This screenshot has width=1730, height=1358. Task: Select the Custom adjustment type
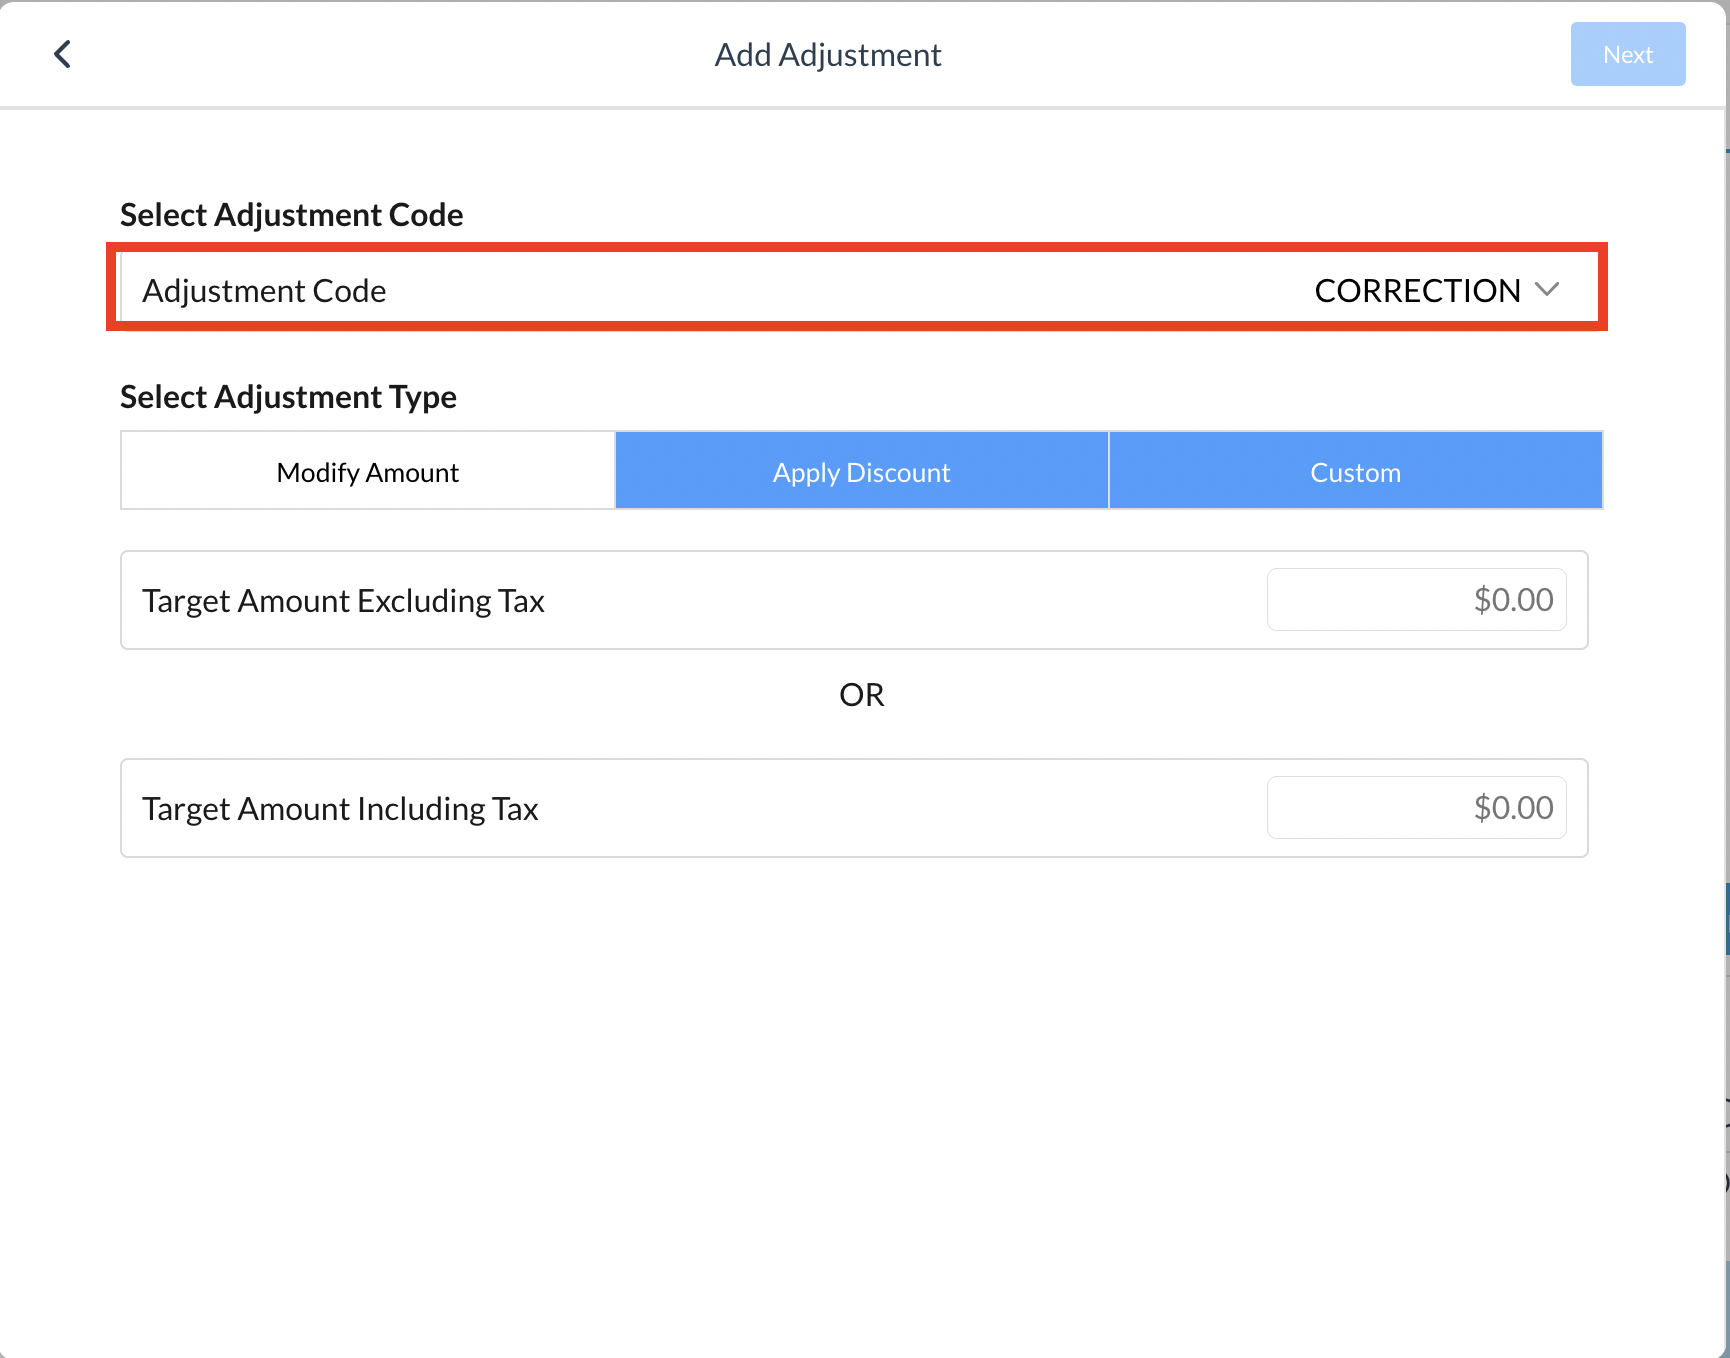coord(1355,470)
